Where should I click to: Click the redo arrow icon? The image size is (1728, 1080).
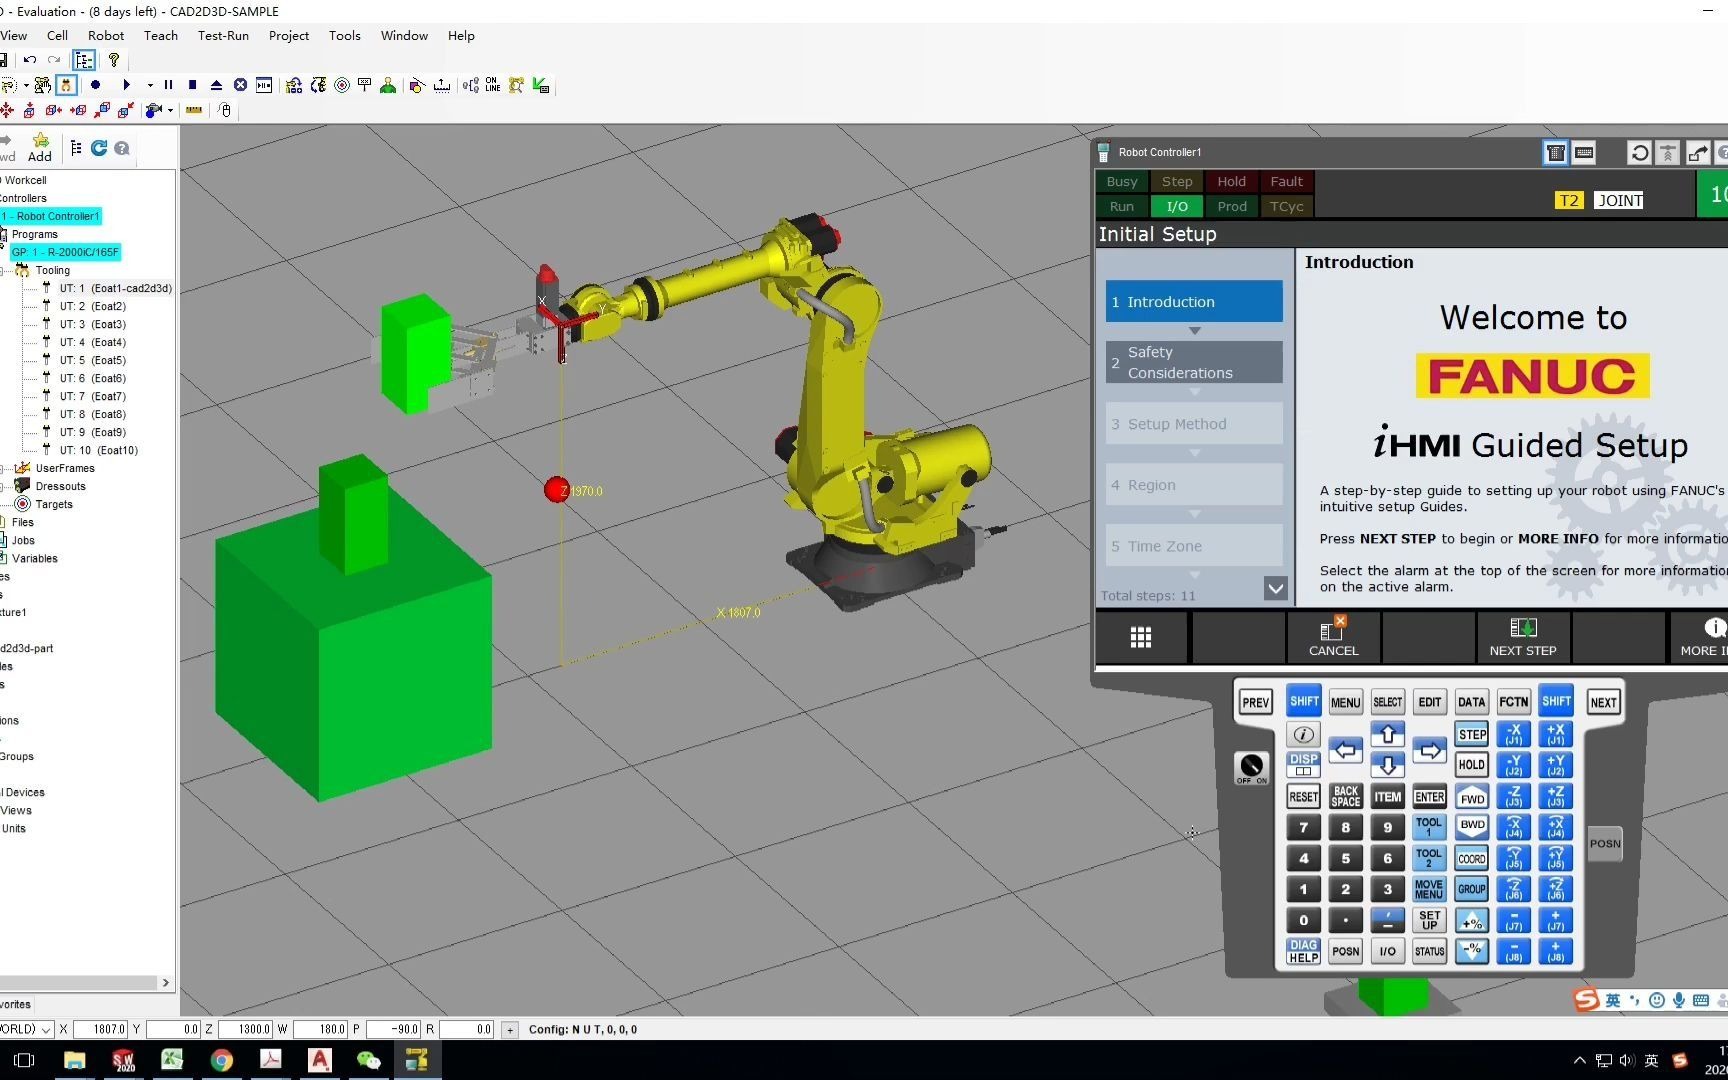click(54, 60)
